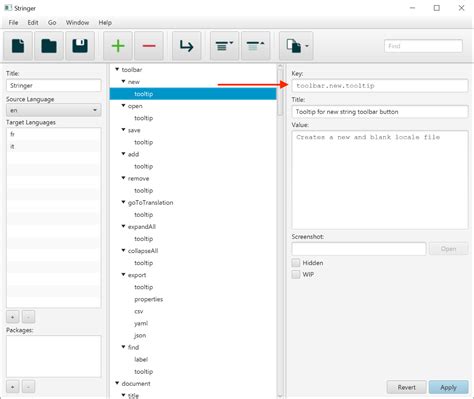Click the Open screenshot button

(x=448, y=249)
